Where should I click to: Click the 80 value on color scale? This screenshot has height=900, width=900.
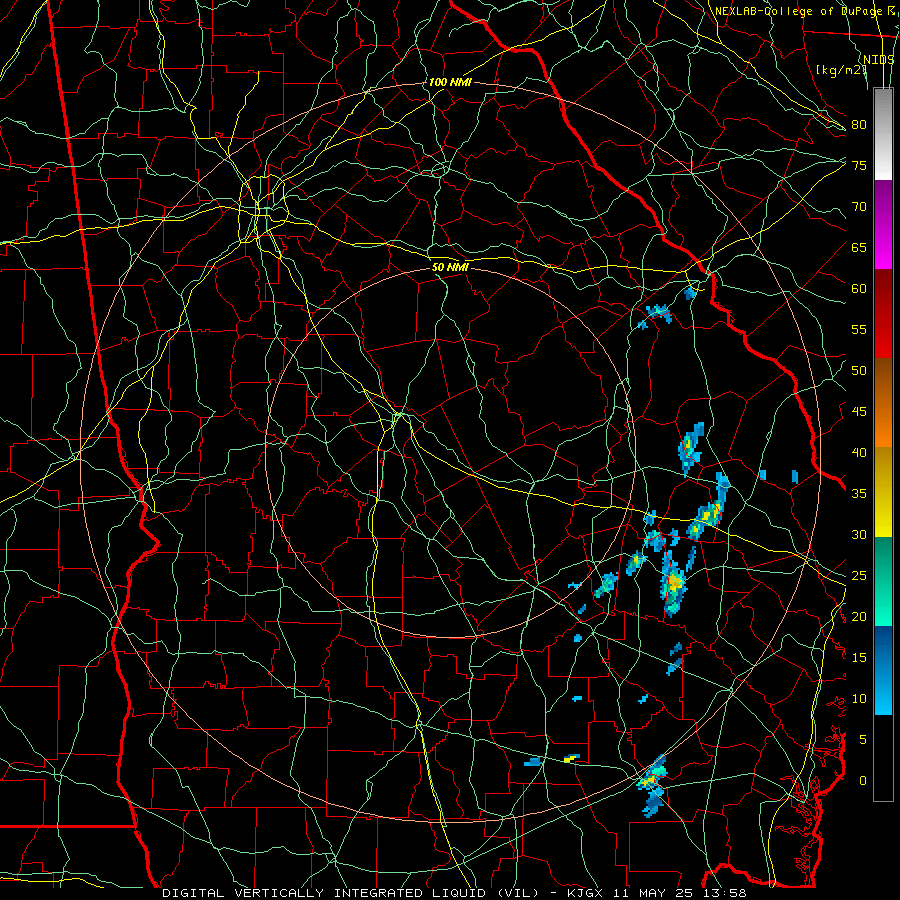point(859,125)
